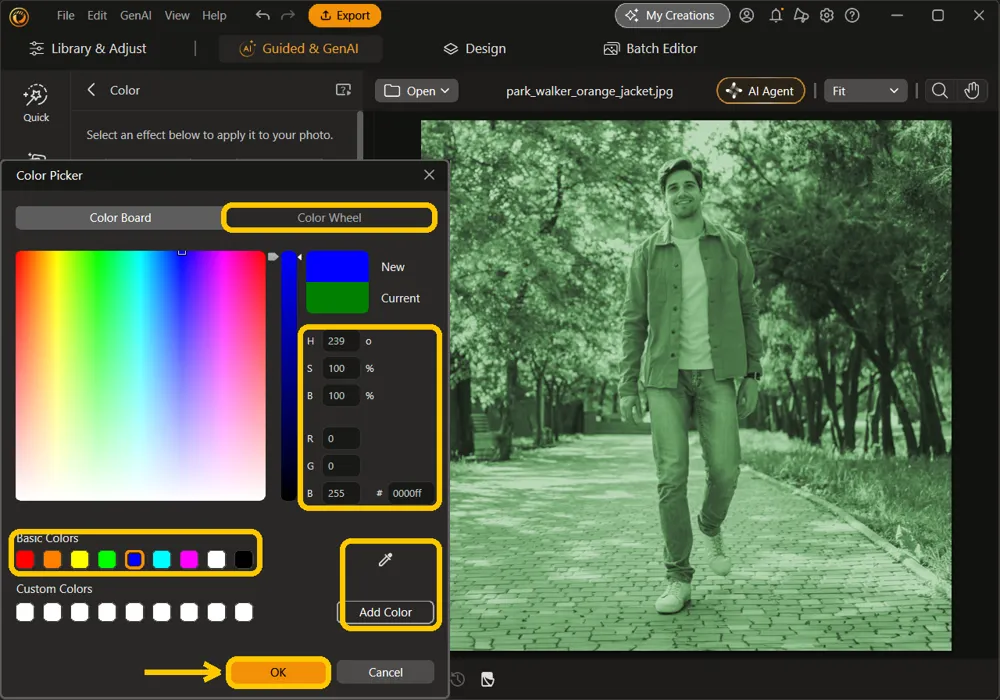Screen dimensions: 1000x700
Task: Select the orange basic color swatch
Action: [52, 559]
